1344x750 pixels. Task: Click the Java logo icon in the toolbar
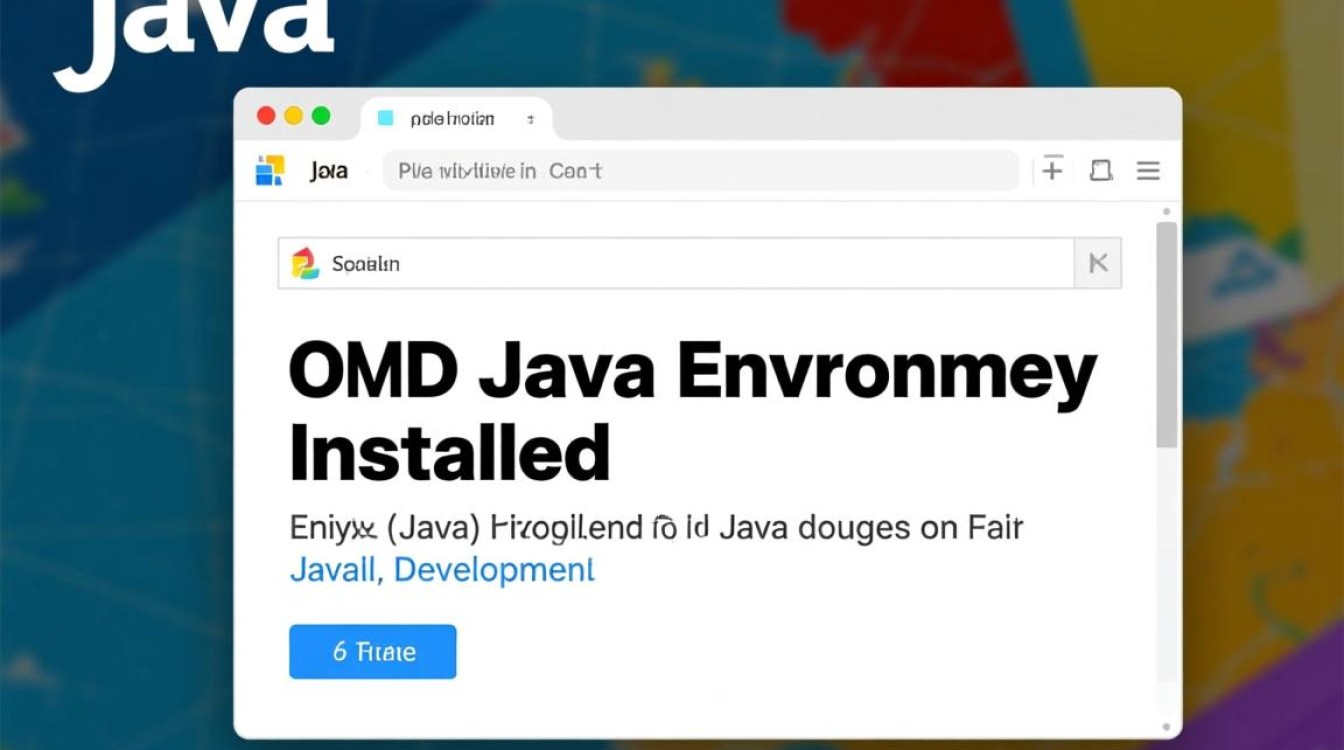[x=270, y=170]
